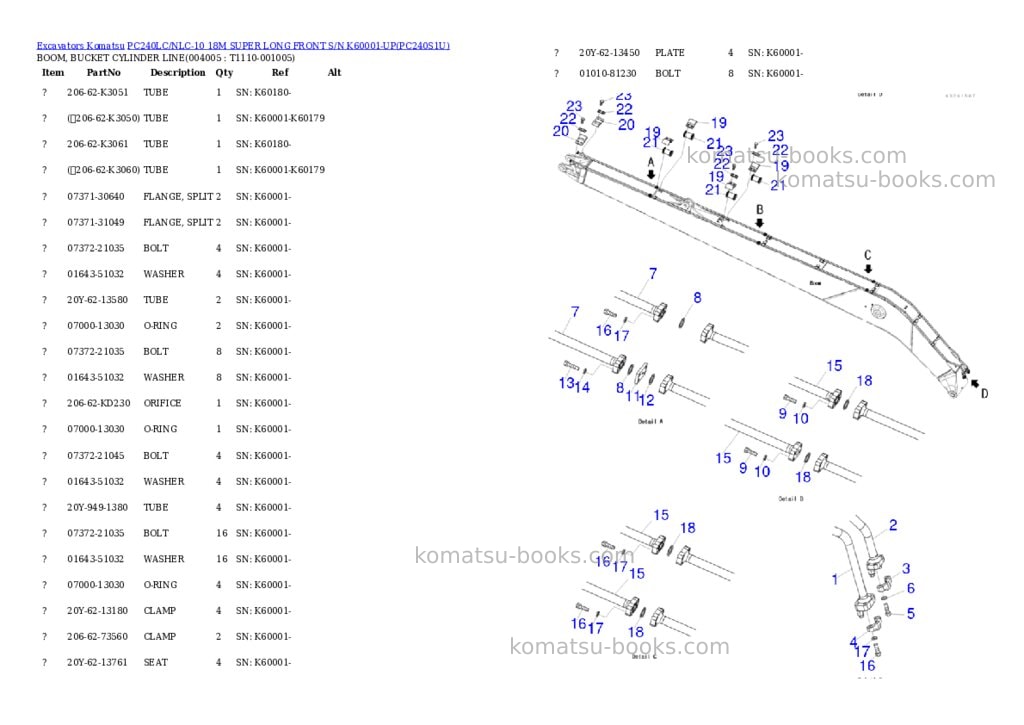The width and height of the screenshot is (1024, 725).
Task: Click the Item column header
Action: pos(53,72)
